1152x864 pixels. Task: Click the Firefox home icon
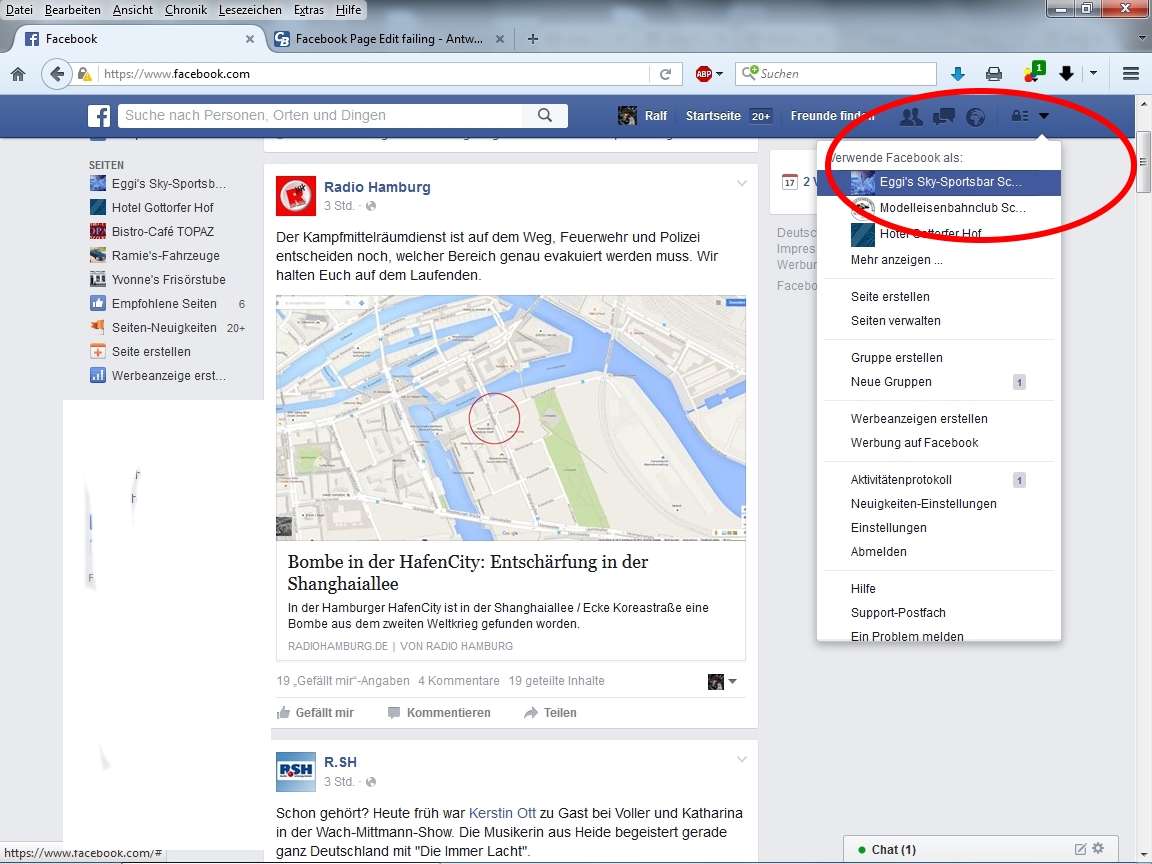click(x=18, y=73)
